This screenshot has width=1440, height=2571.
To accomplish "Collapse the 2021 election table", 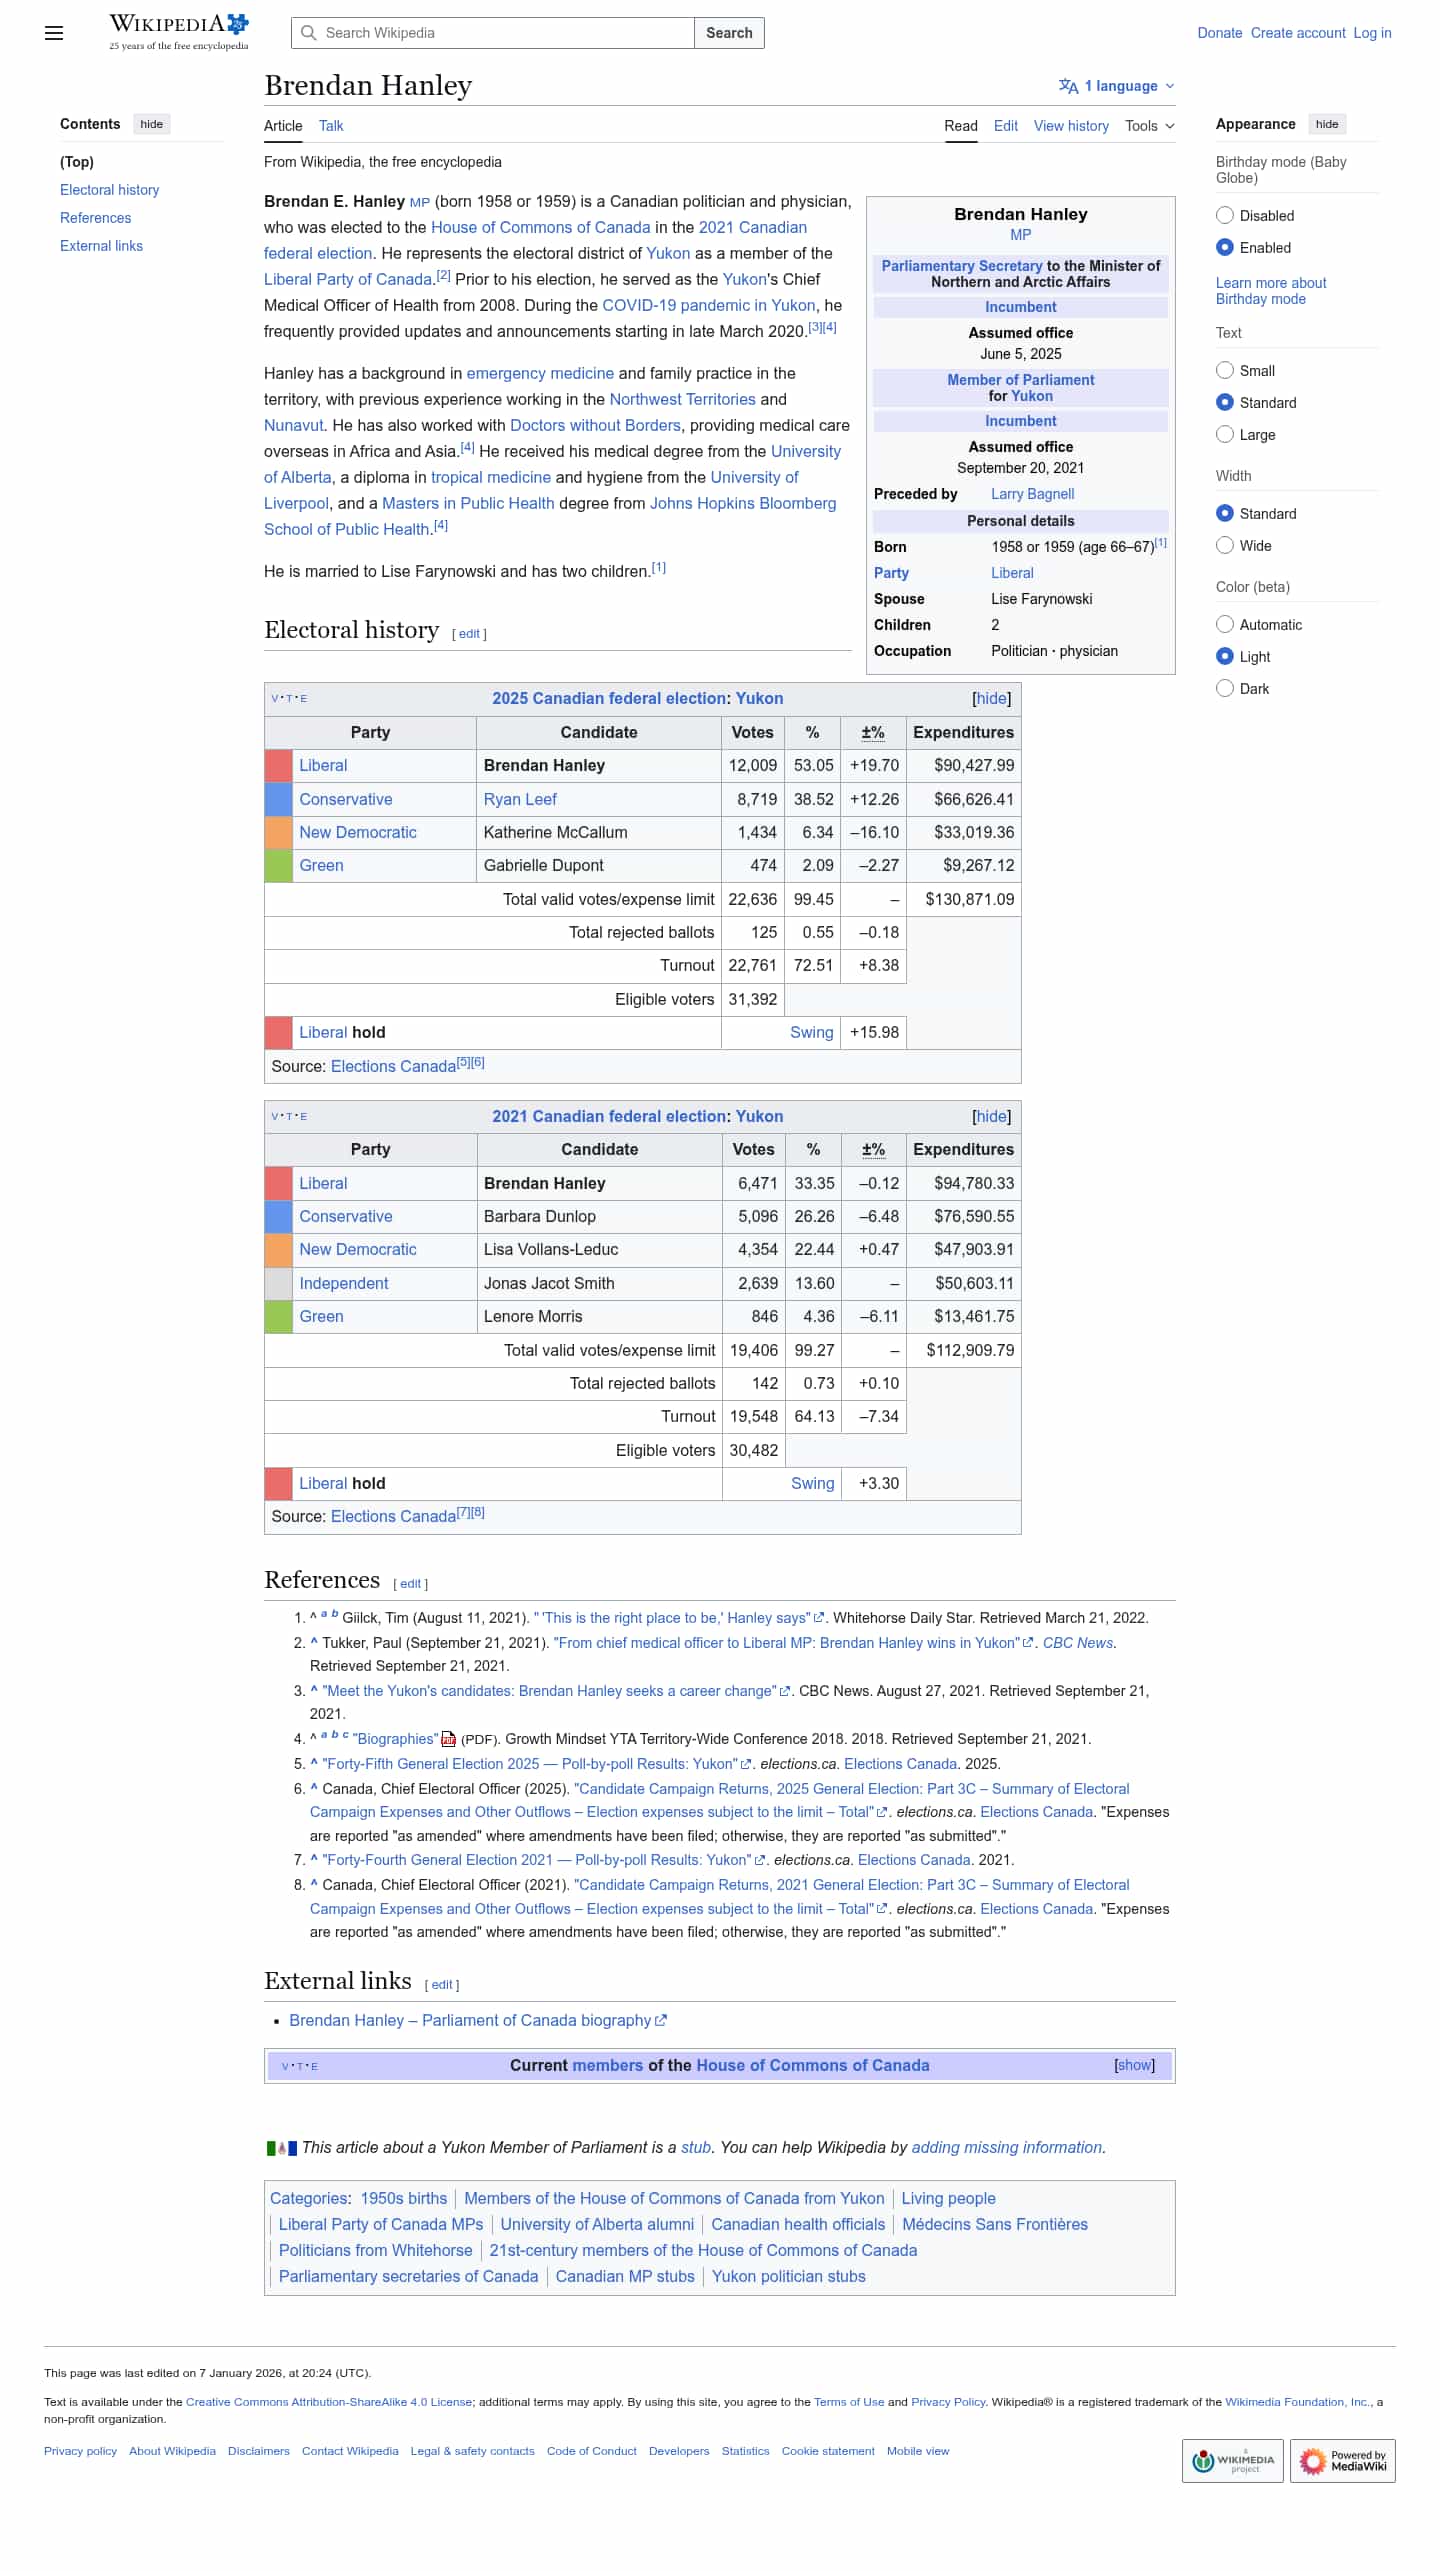I will coord(992,1116).
